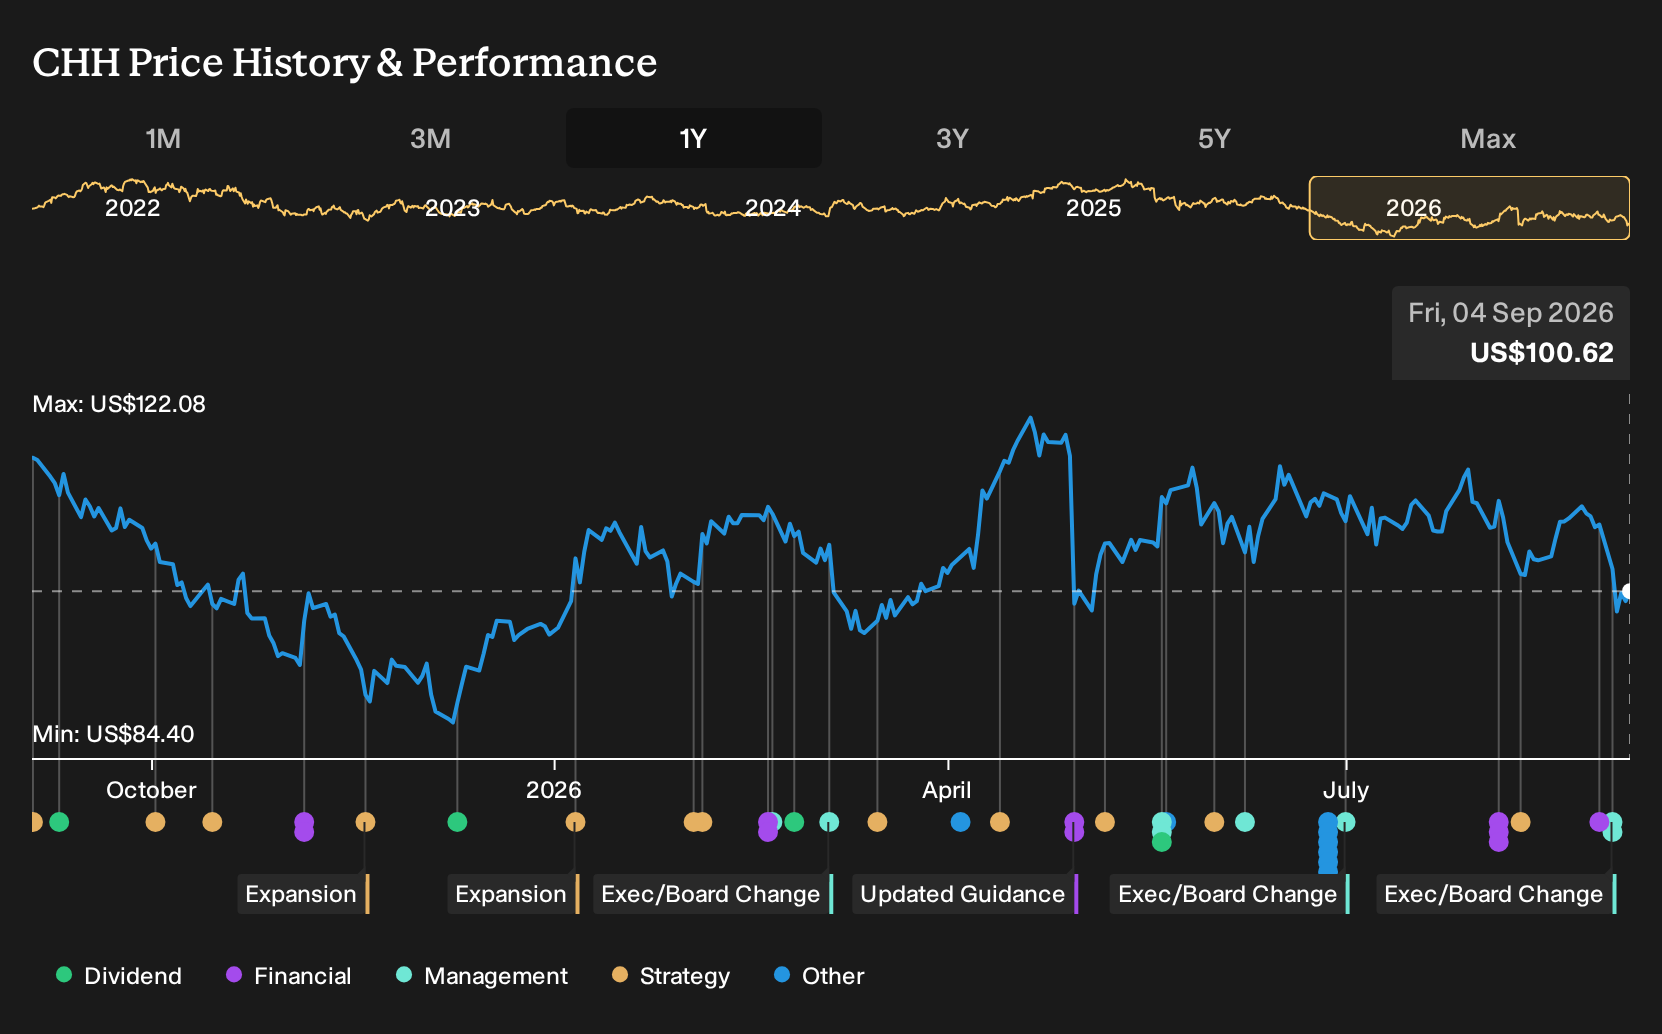This screenshot has width=1662, height=1034.
Task: Open the second Expansion label near 2026
Action: coord(513,894)
